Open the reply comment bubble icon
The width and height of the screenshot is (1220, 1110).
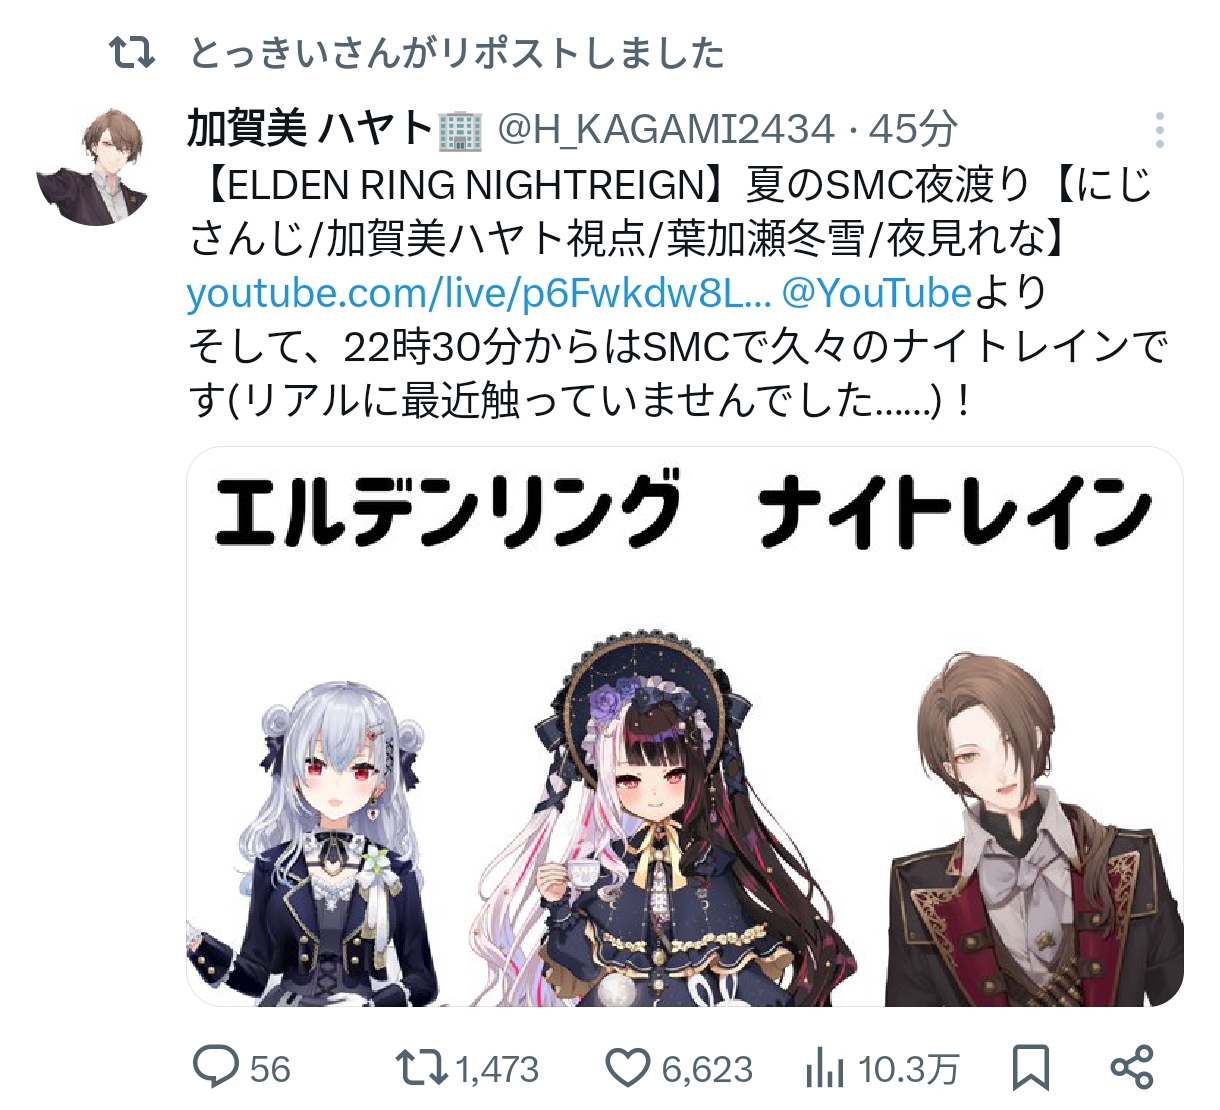(x=216, y=1067)
